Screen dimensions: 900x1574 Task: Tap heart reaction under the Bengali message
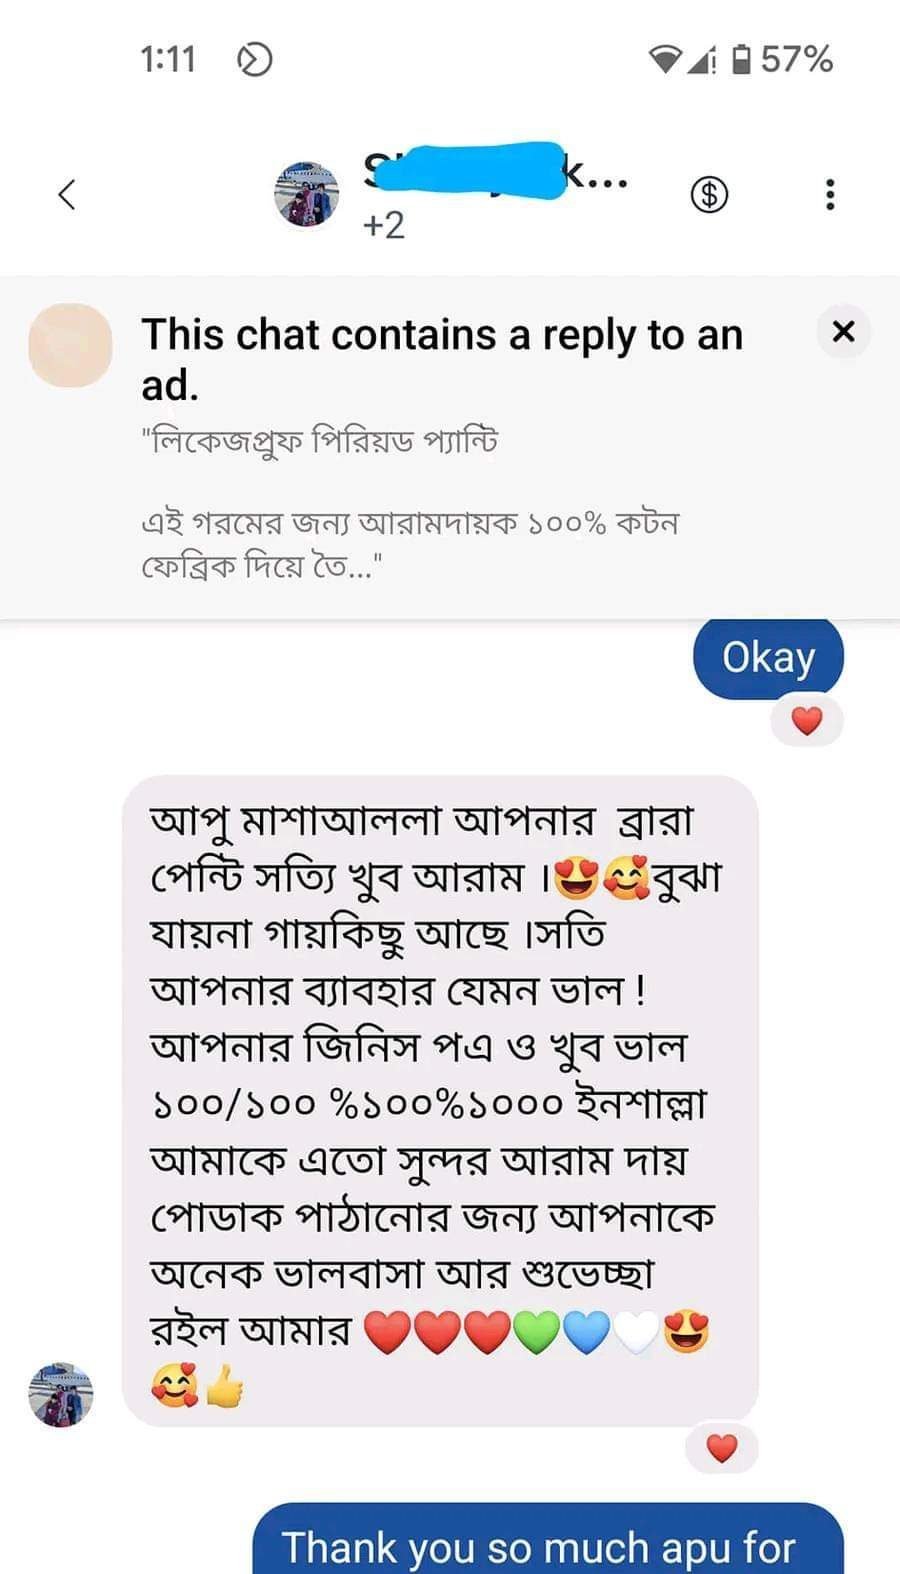[x=721, y=1447]
